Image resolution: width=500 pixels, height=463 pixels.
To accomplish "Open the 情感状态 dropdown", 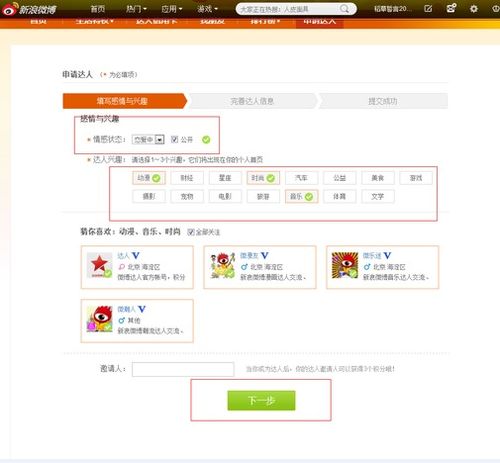I will (148, 139).
